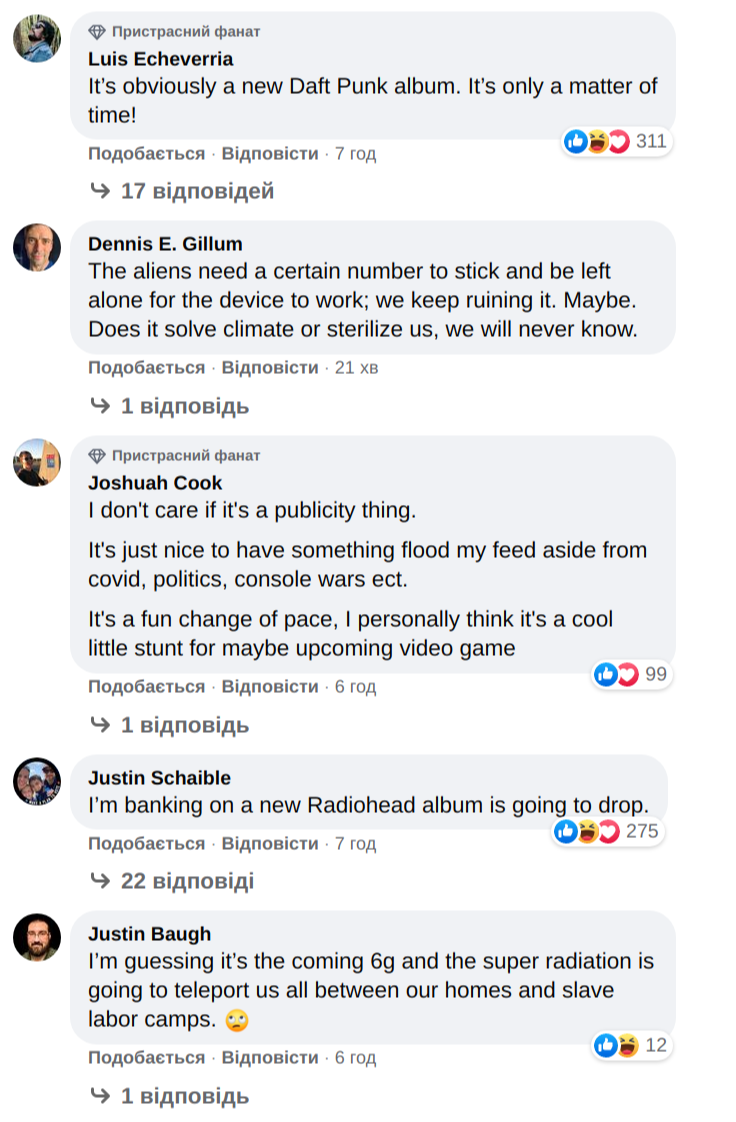
Task: Click the '21 хв' timestamp on Dennis's comment
Action: click(357, 368)
